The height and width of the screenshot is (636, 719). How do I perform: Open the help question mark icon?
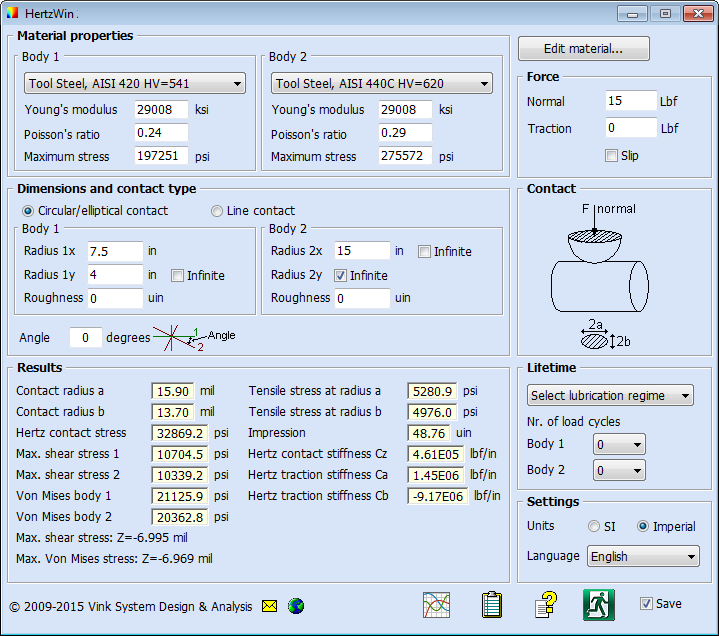pyautogui.click(x=545, y=605)
